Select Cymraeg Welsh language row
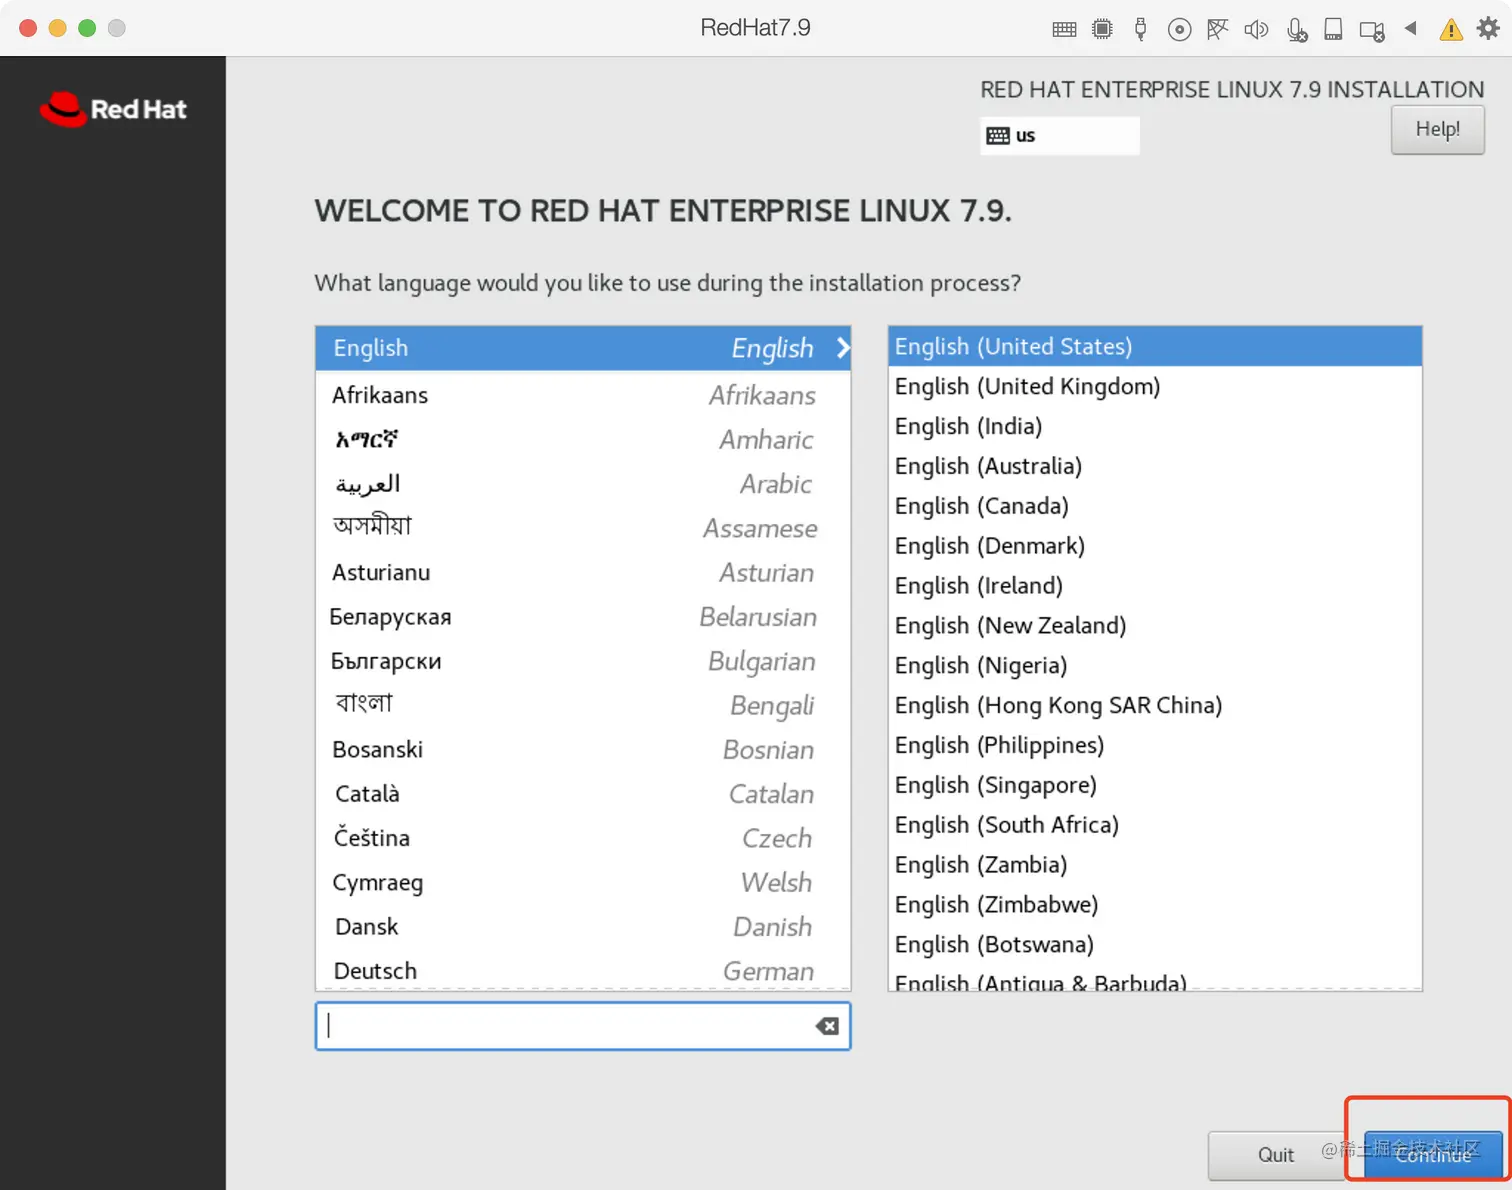 (583, 883)
